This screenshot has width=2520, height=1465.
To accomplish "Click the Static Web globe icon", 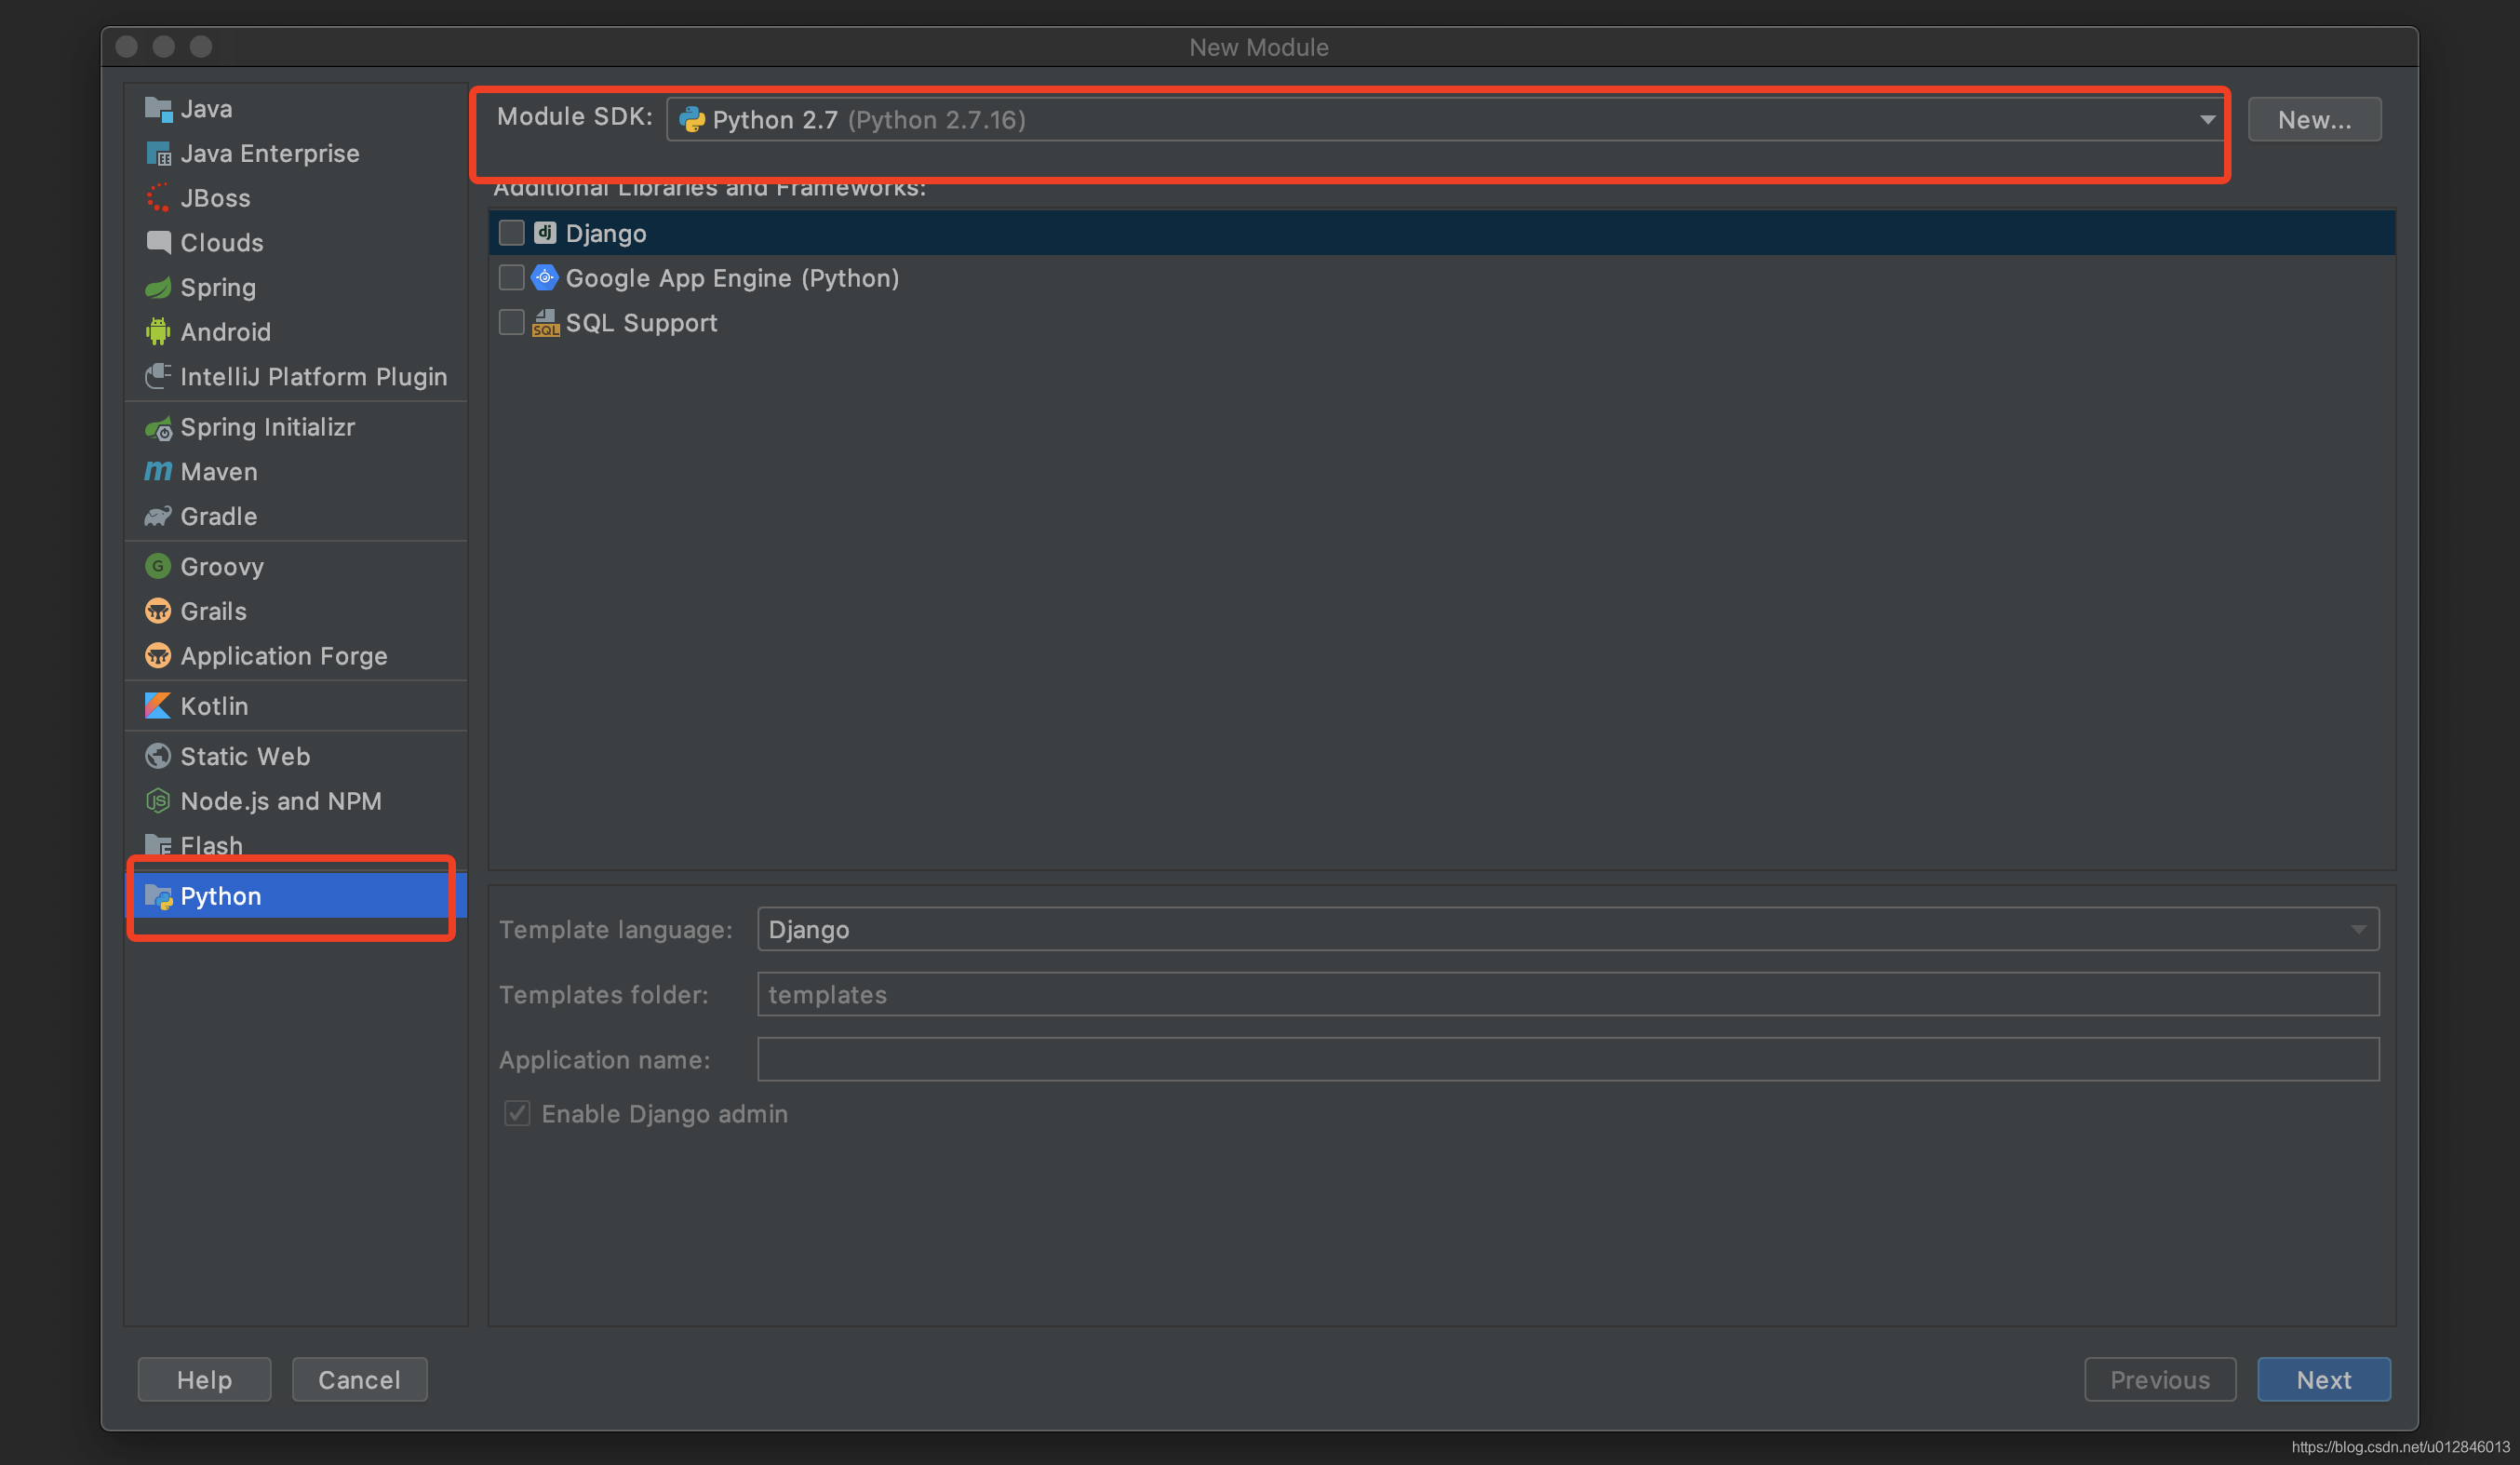I will pyautogui.click(x=158, y=756).
